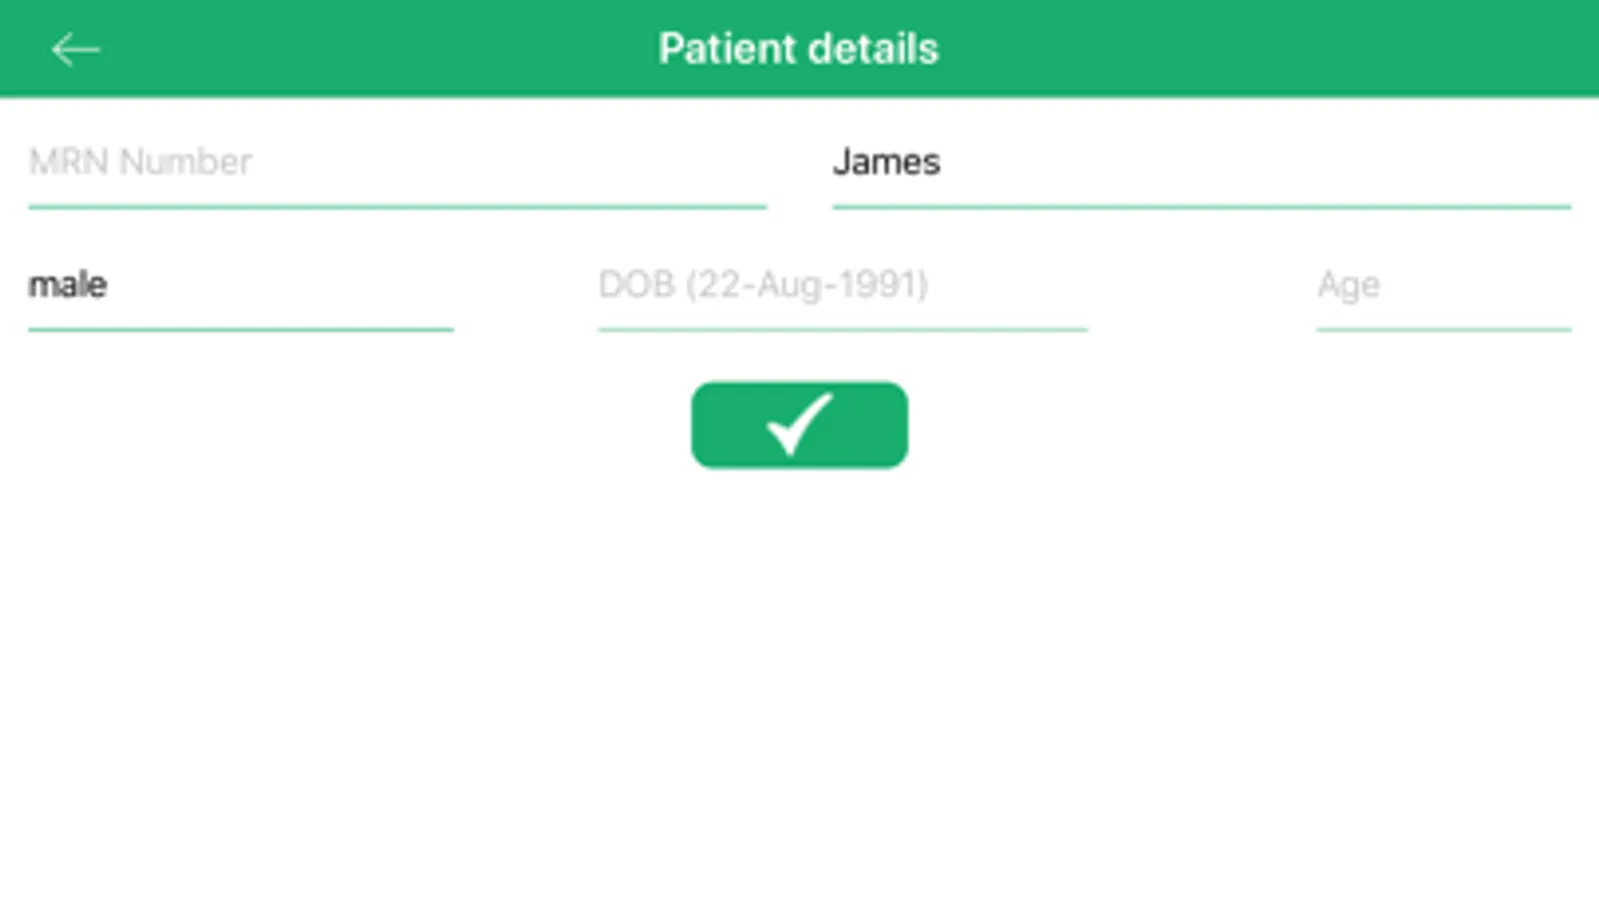
Task: Tap the word male in gender field
Action: click(x=67, y=285)
